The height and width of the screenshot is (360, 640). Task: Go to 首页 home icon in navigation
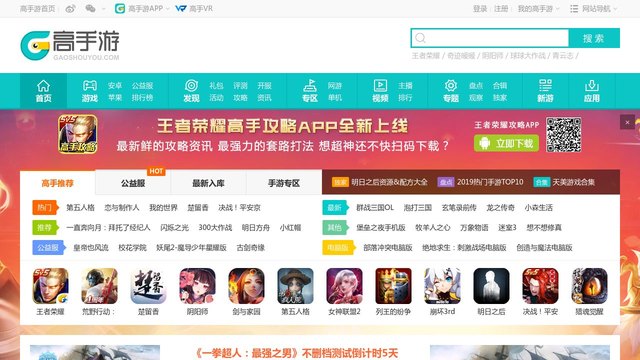pos(43,86)
